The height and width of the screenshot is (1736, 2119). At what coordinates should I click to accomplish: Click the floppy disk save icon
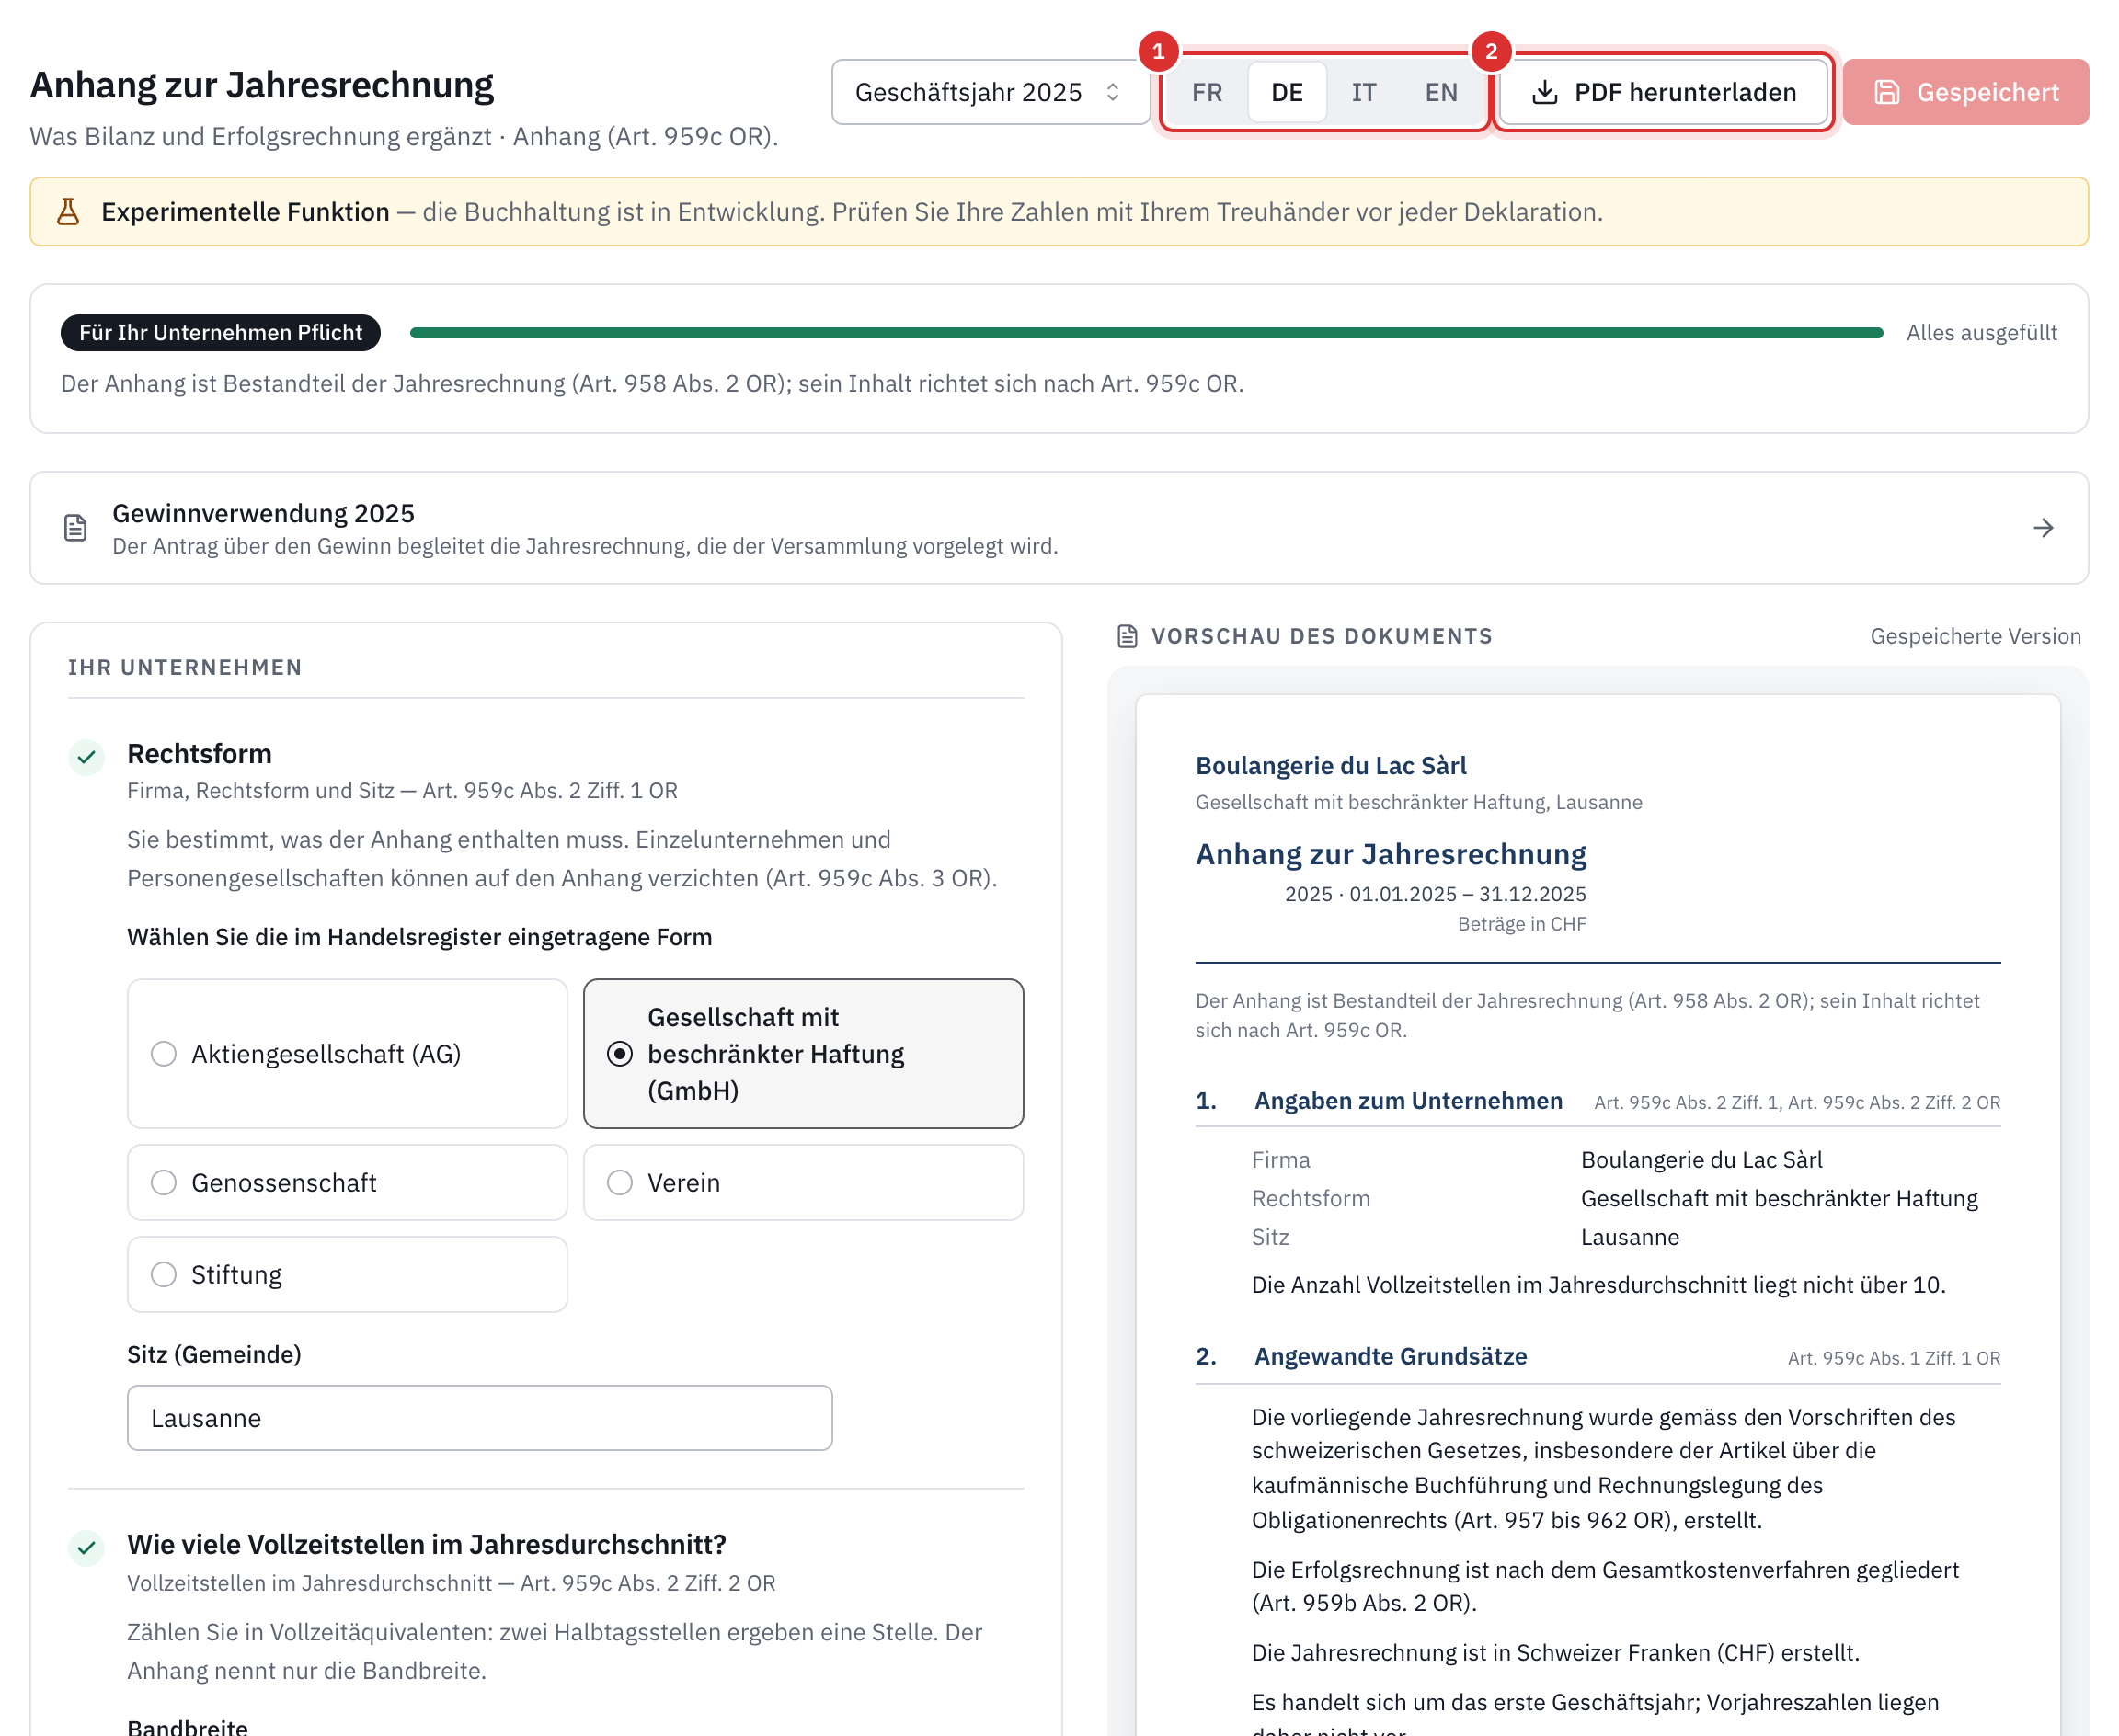click(x=1886, y=92)
